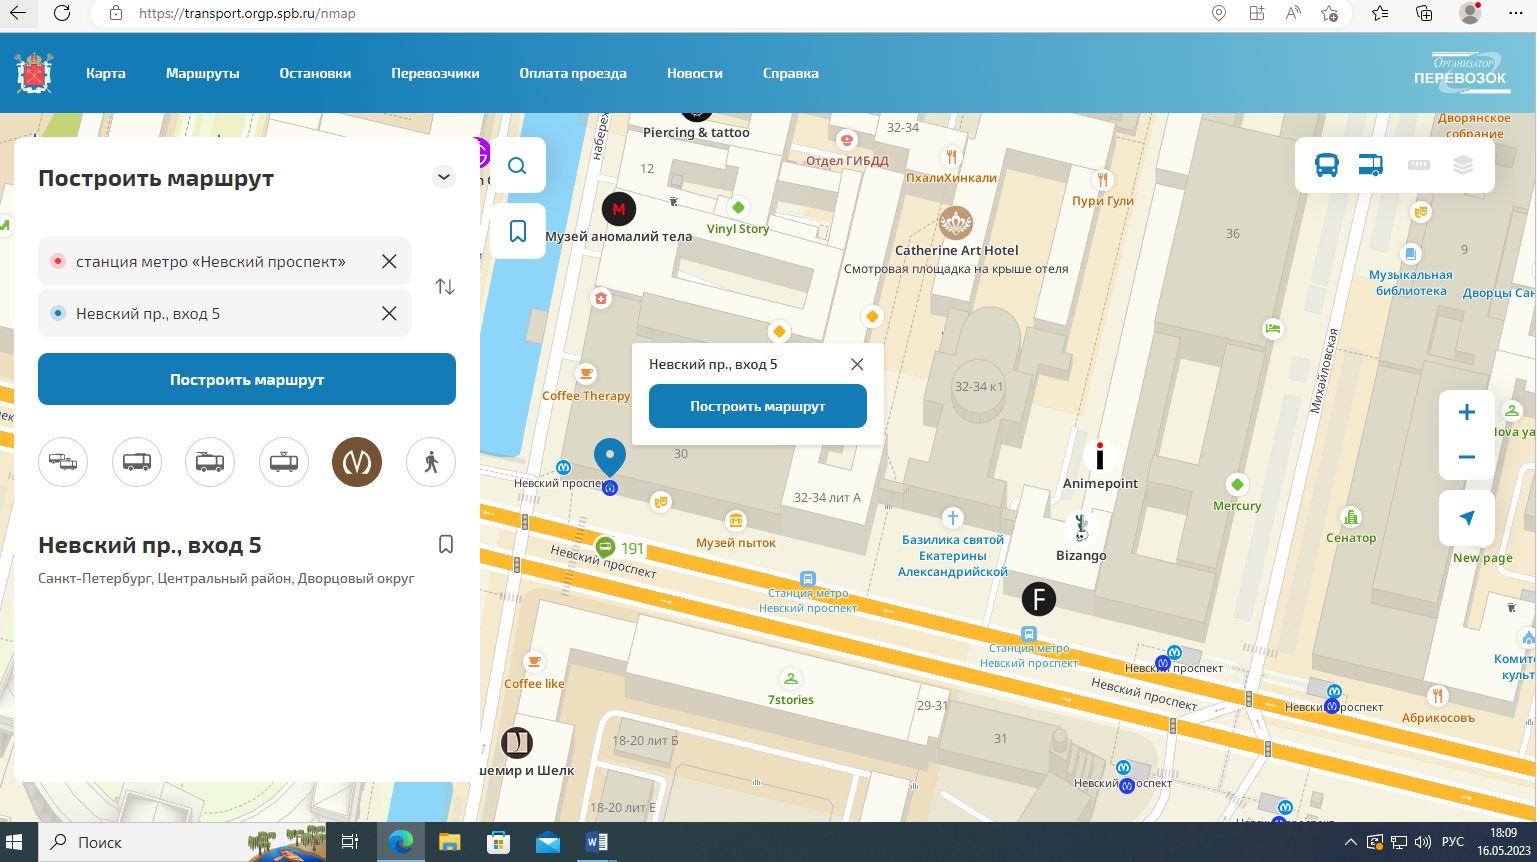Open the Маршруты menu item
Viewport: 1537px width, 862px height.
click(x=203, y=73)
